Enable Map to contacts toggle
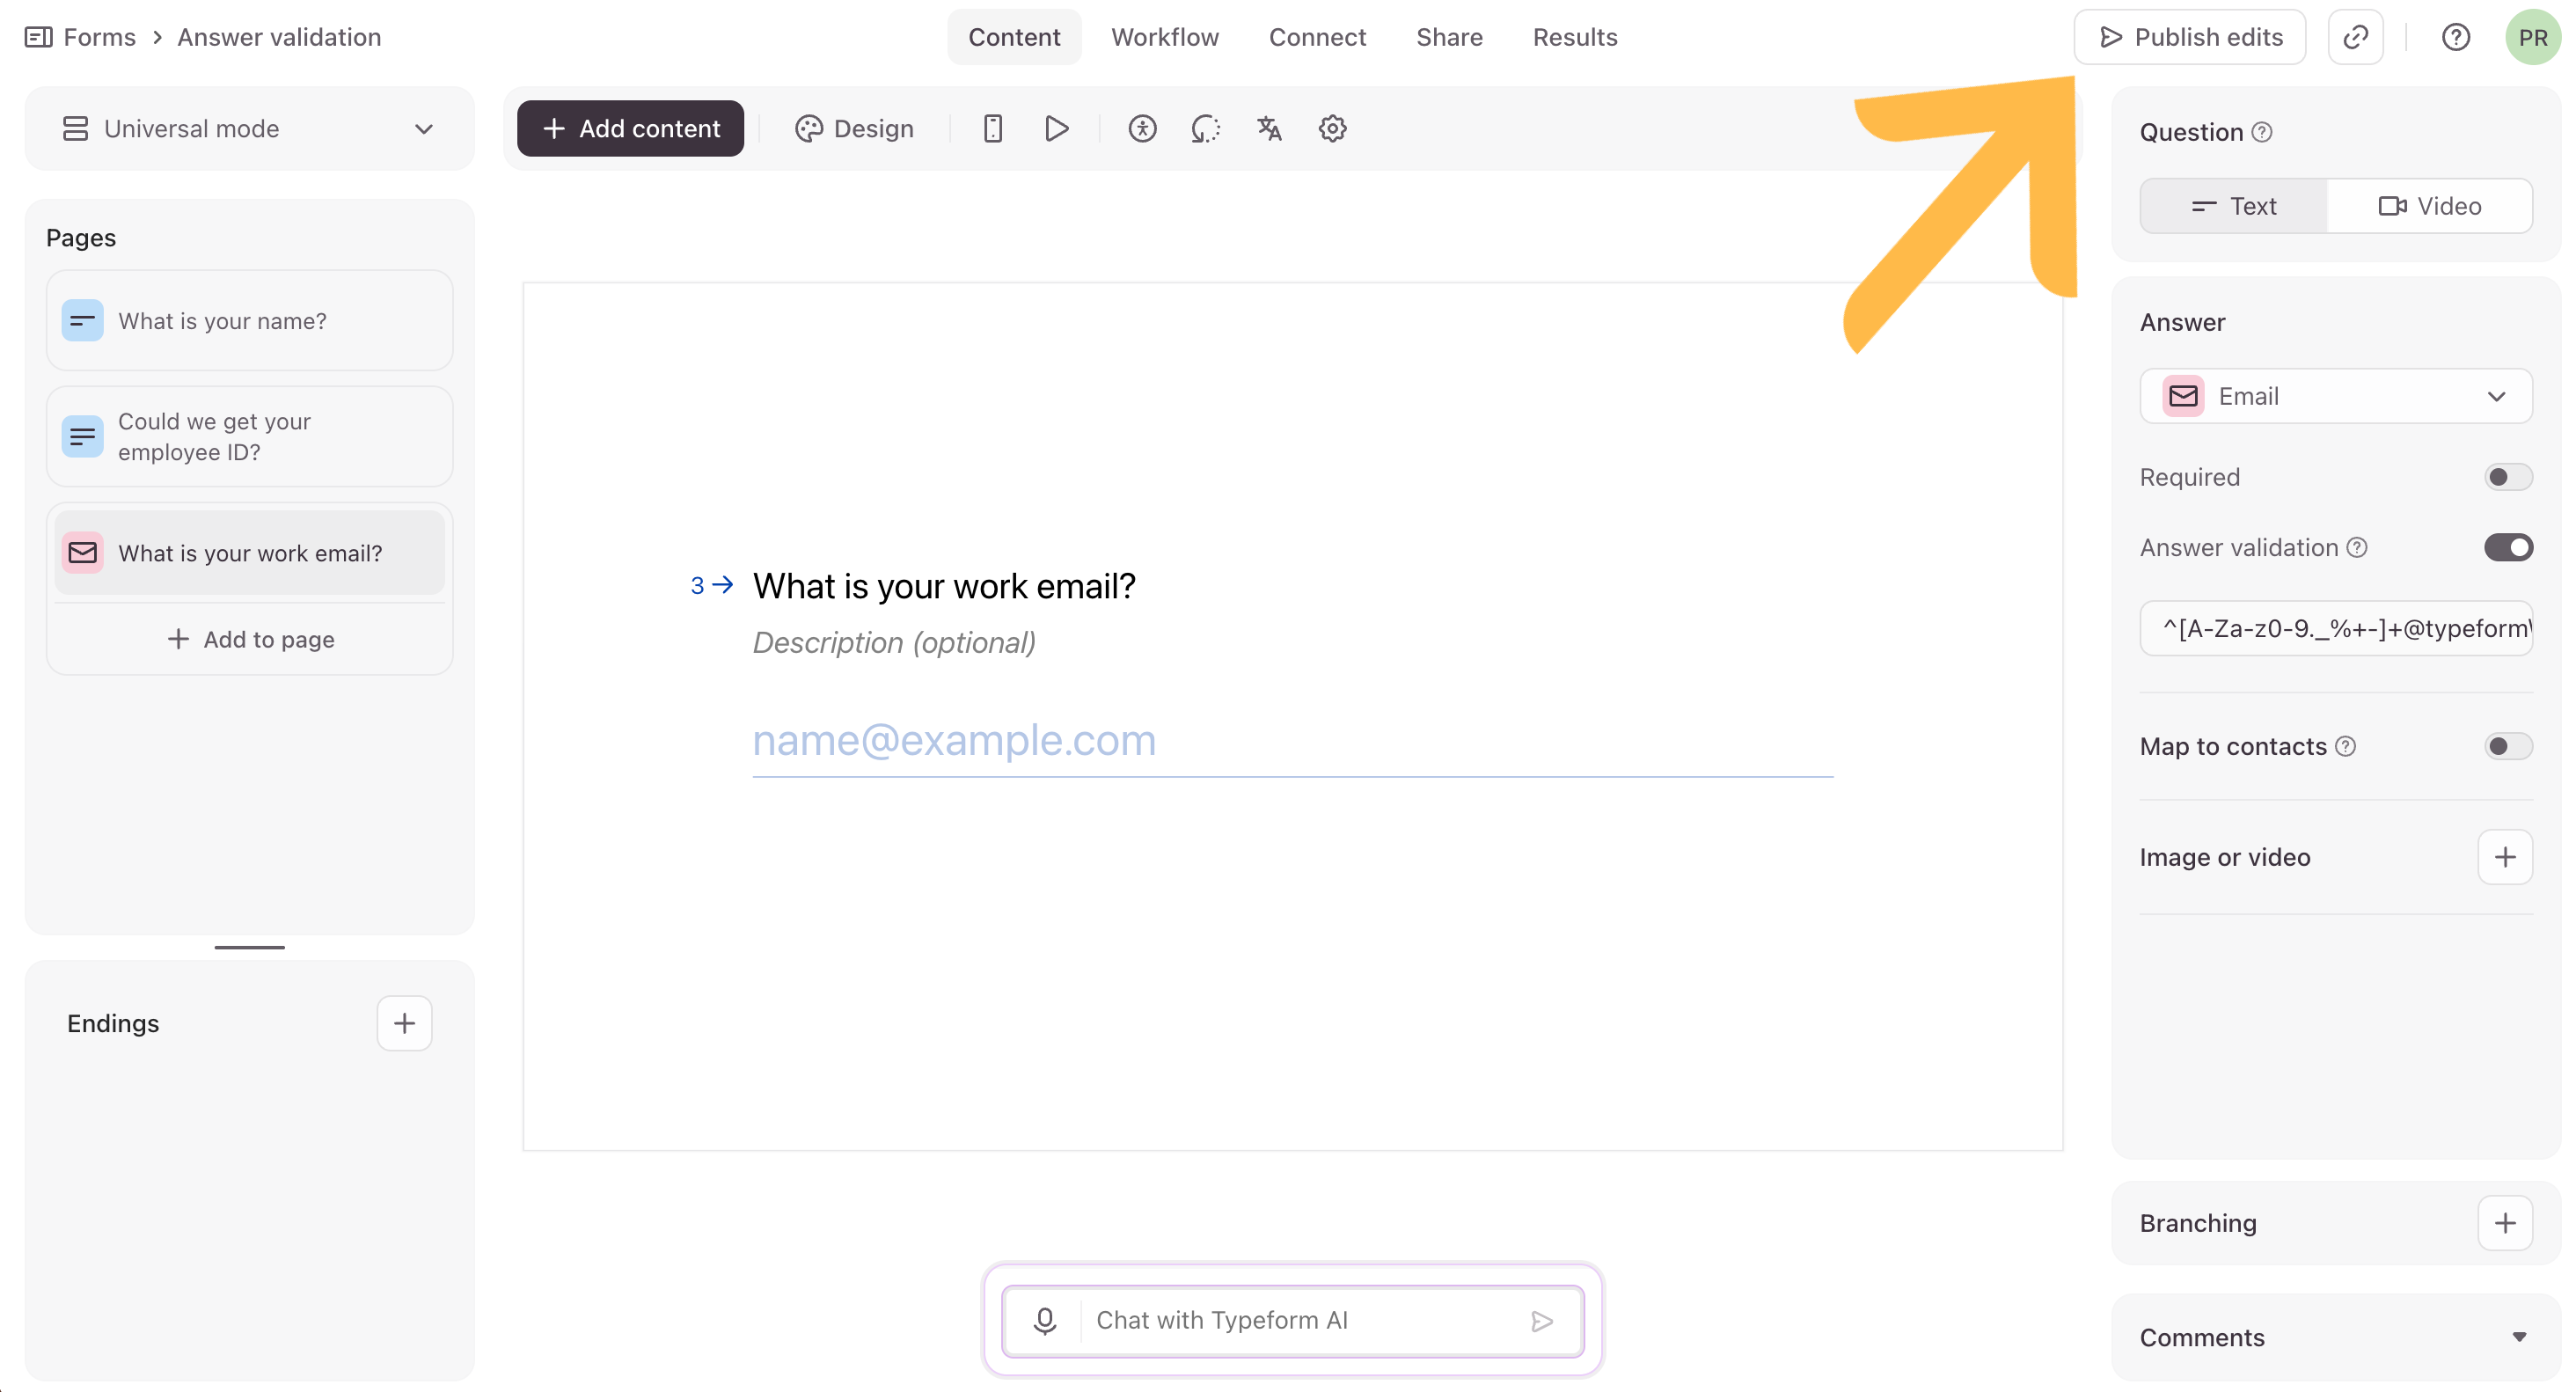This screenshot has width=2576, height=1392. point(2507,746)
